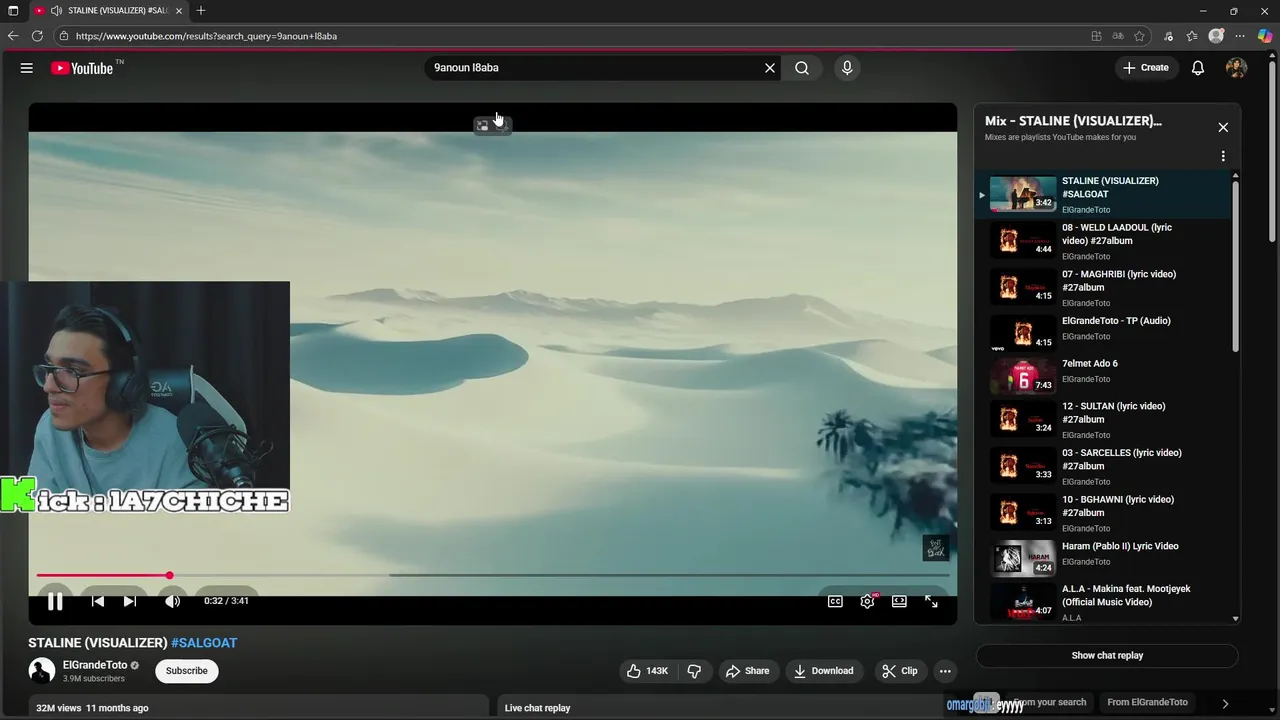Skip to the next video
Image resolution: width=1280 pixels, height=720 pixels.
[x=130, y=601]
